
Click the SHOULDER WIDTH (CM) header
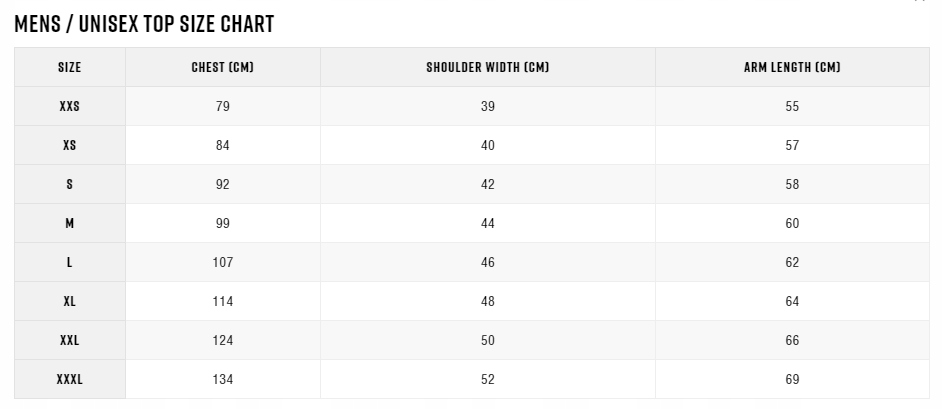[487, 68]
